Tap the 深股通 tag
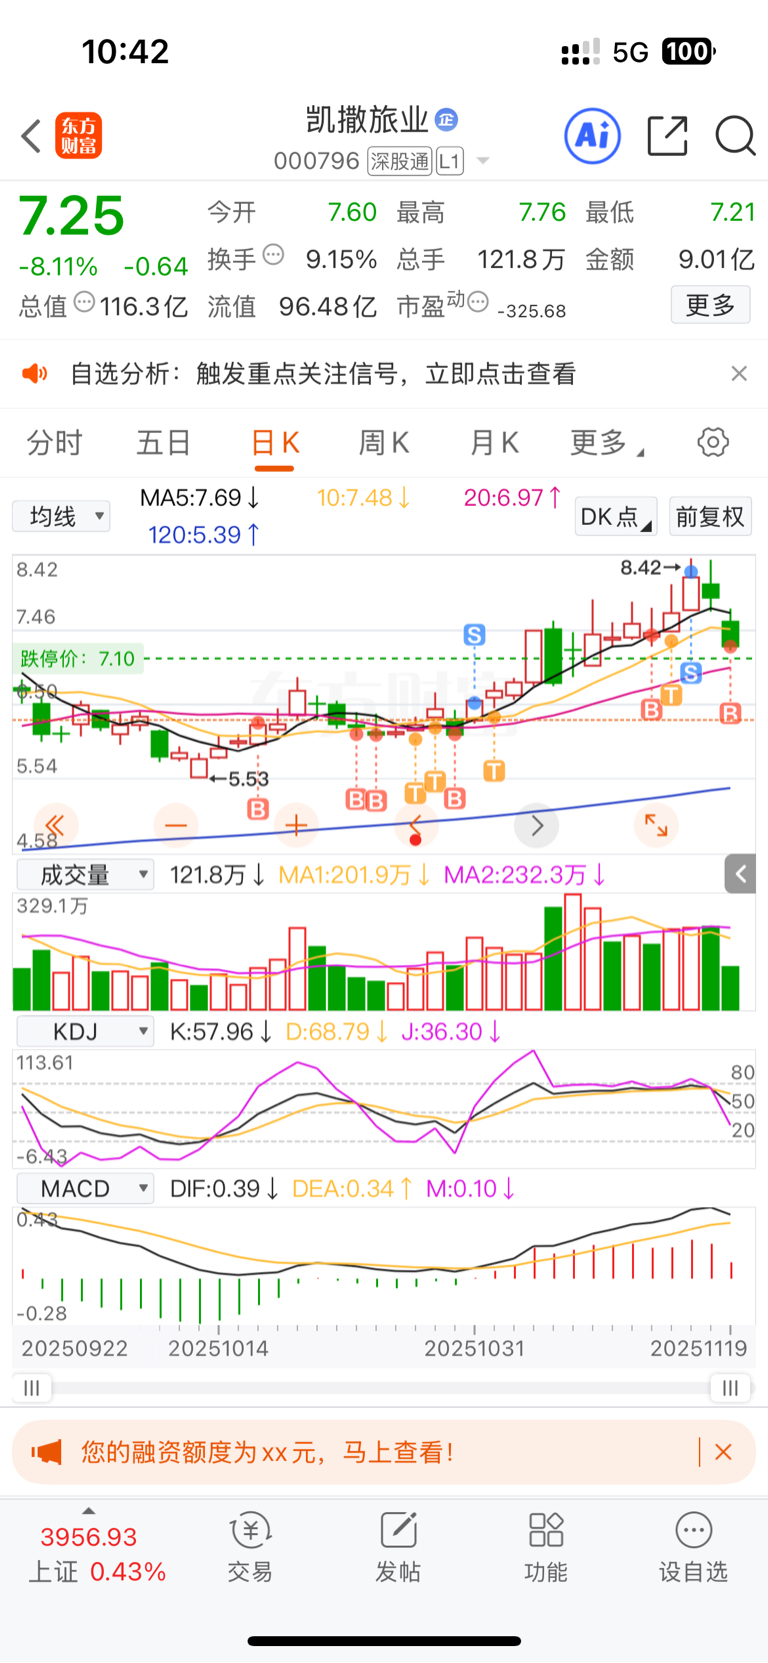 point(399,161)
